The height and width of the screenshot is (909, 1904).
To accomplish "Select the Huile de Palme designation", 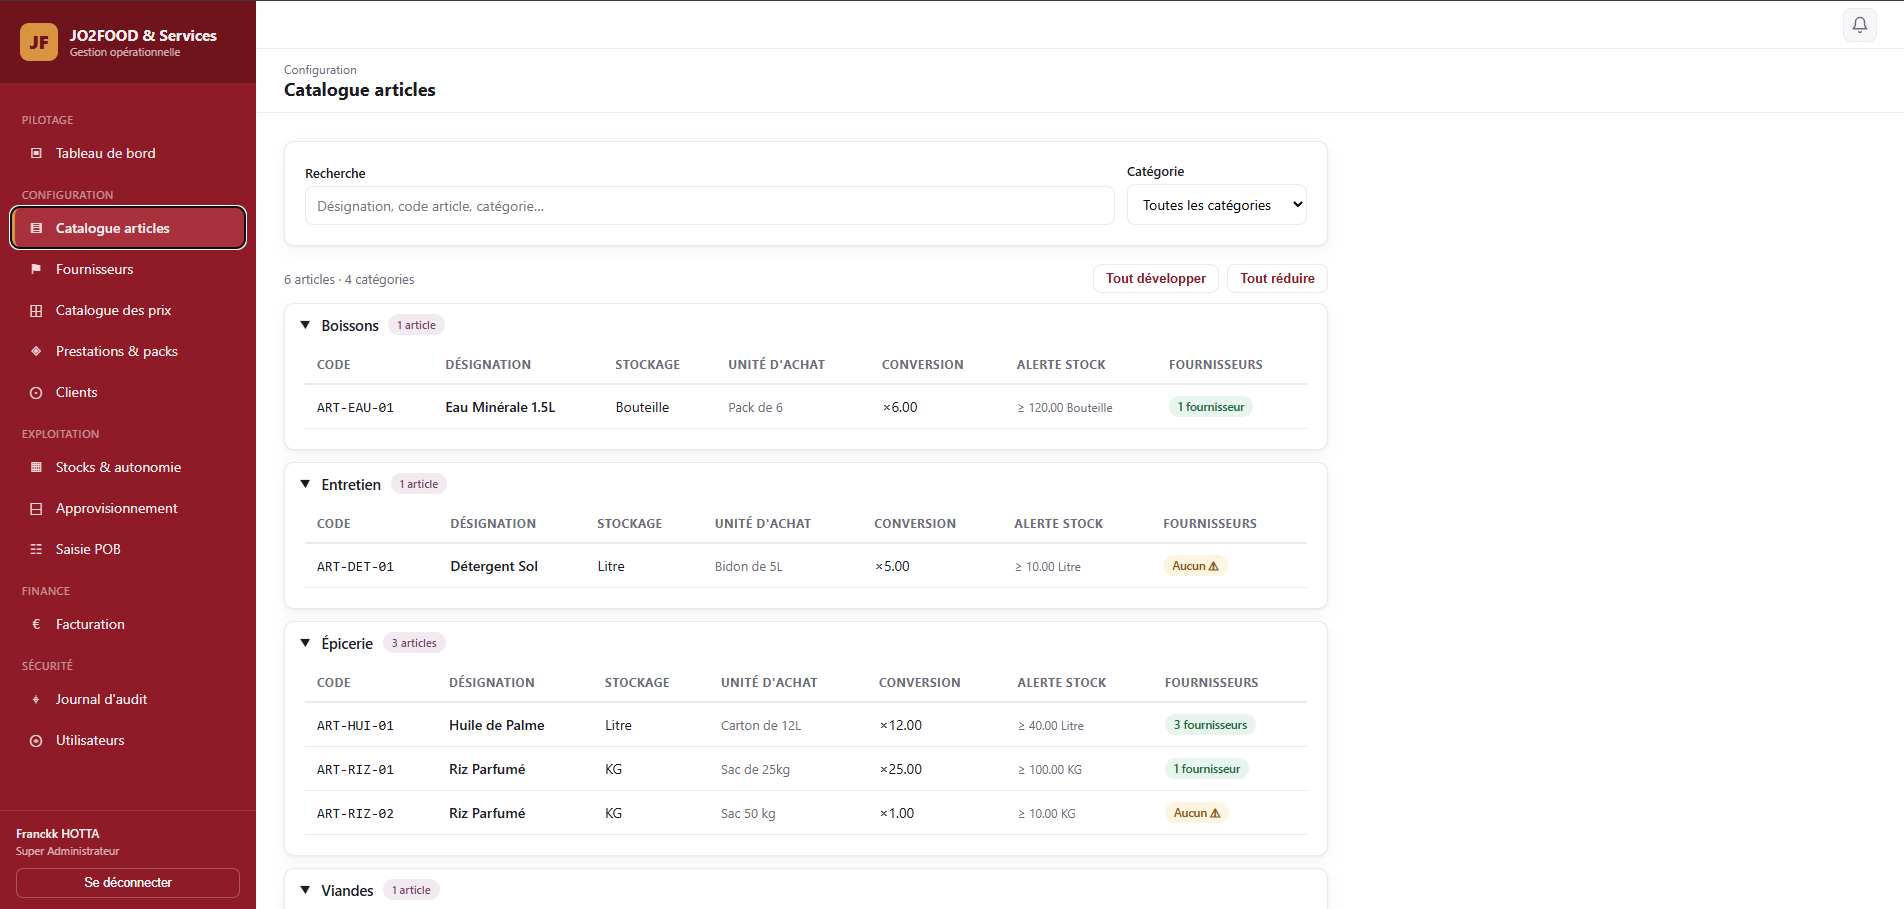I will point(497,725).
